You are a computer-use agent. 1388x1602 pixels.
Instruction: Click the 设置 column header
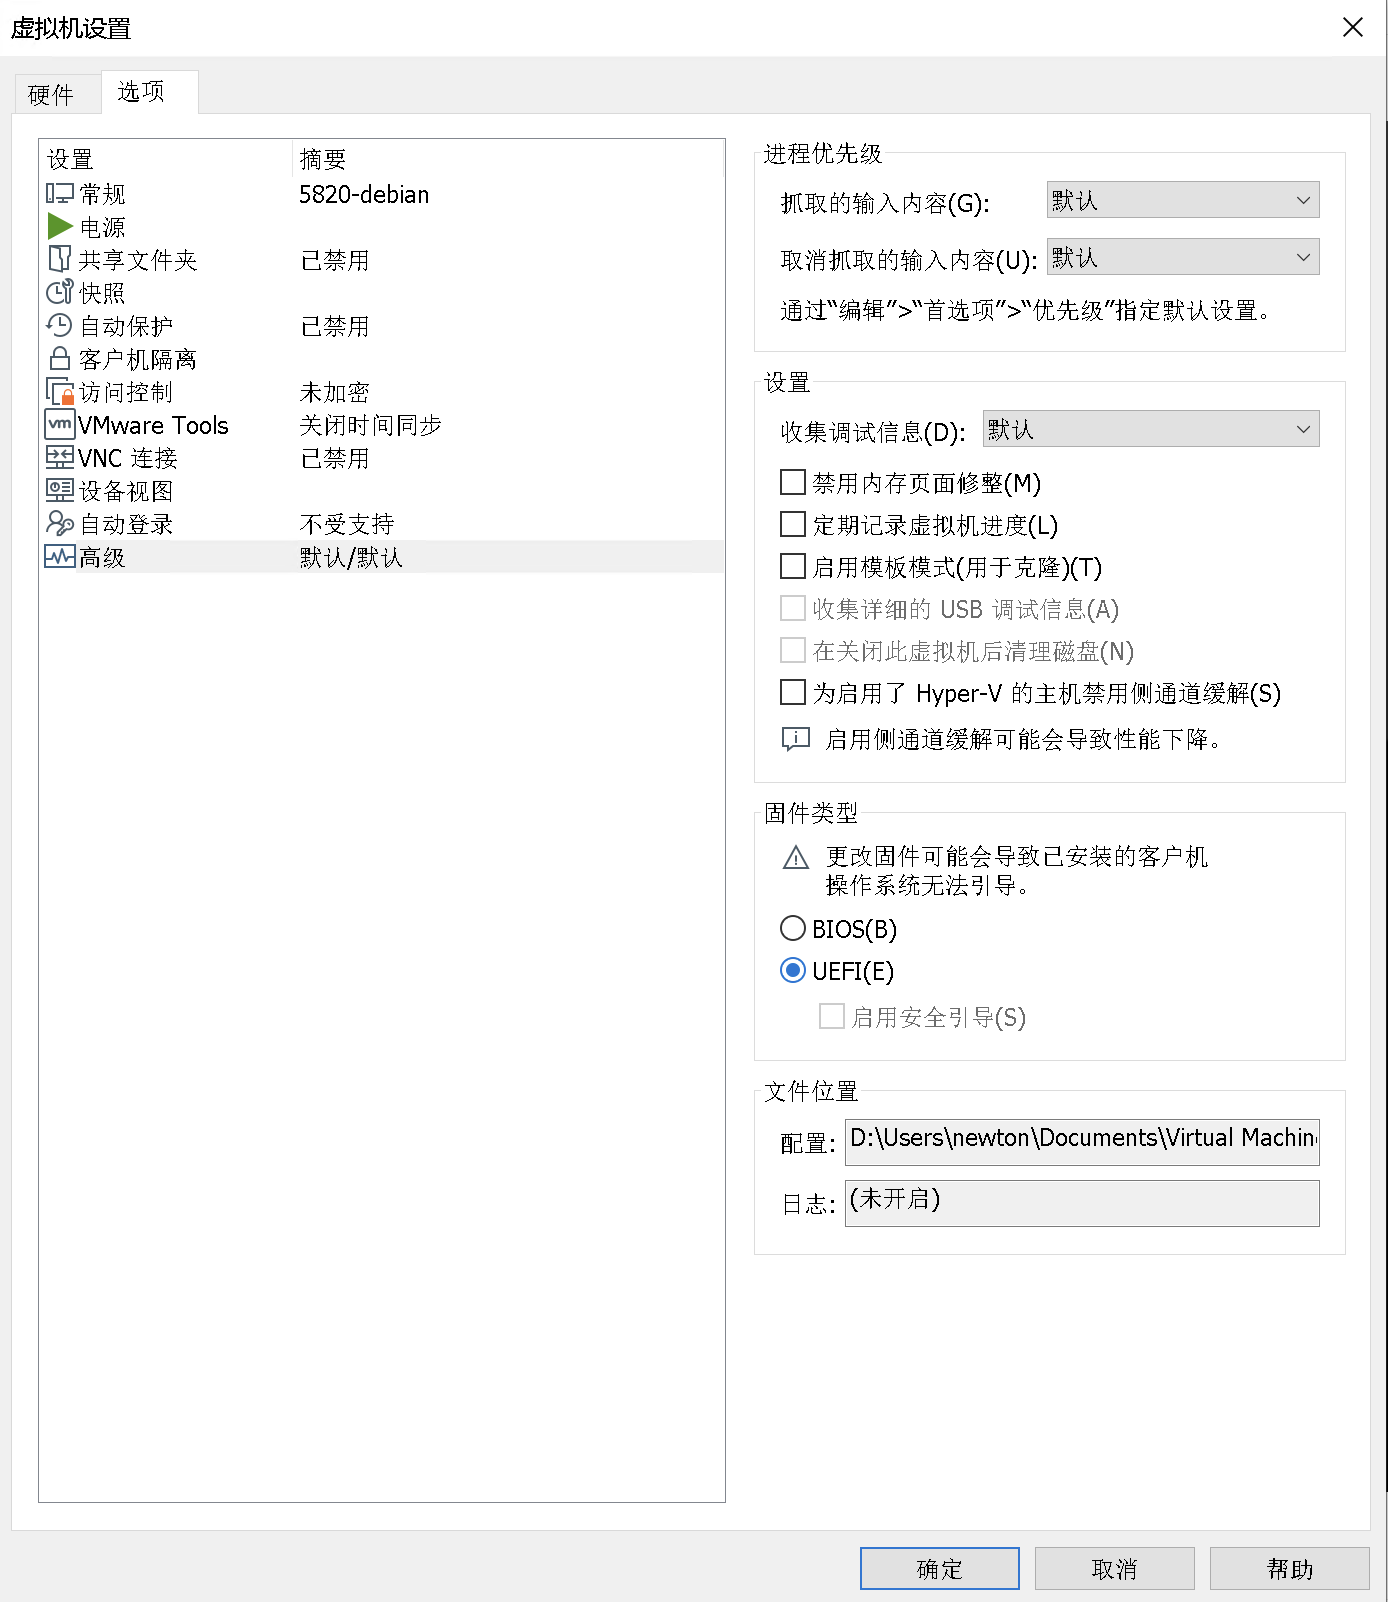[x=166, y=159]
